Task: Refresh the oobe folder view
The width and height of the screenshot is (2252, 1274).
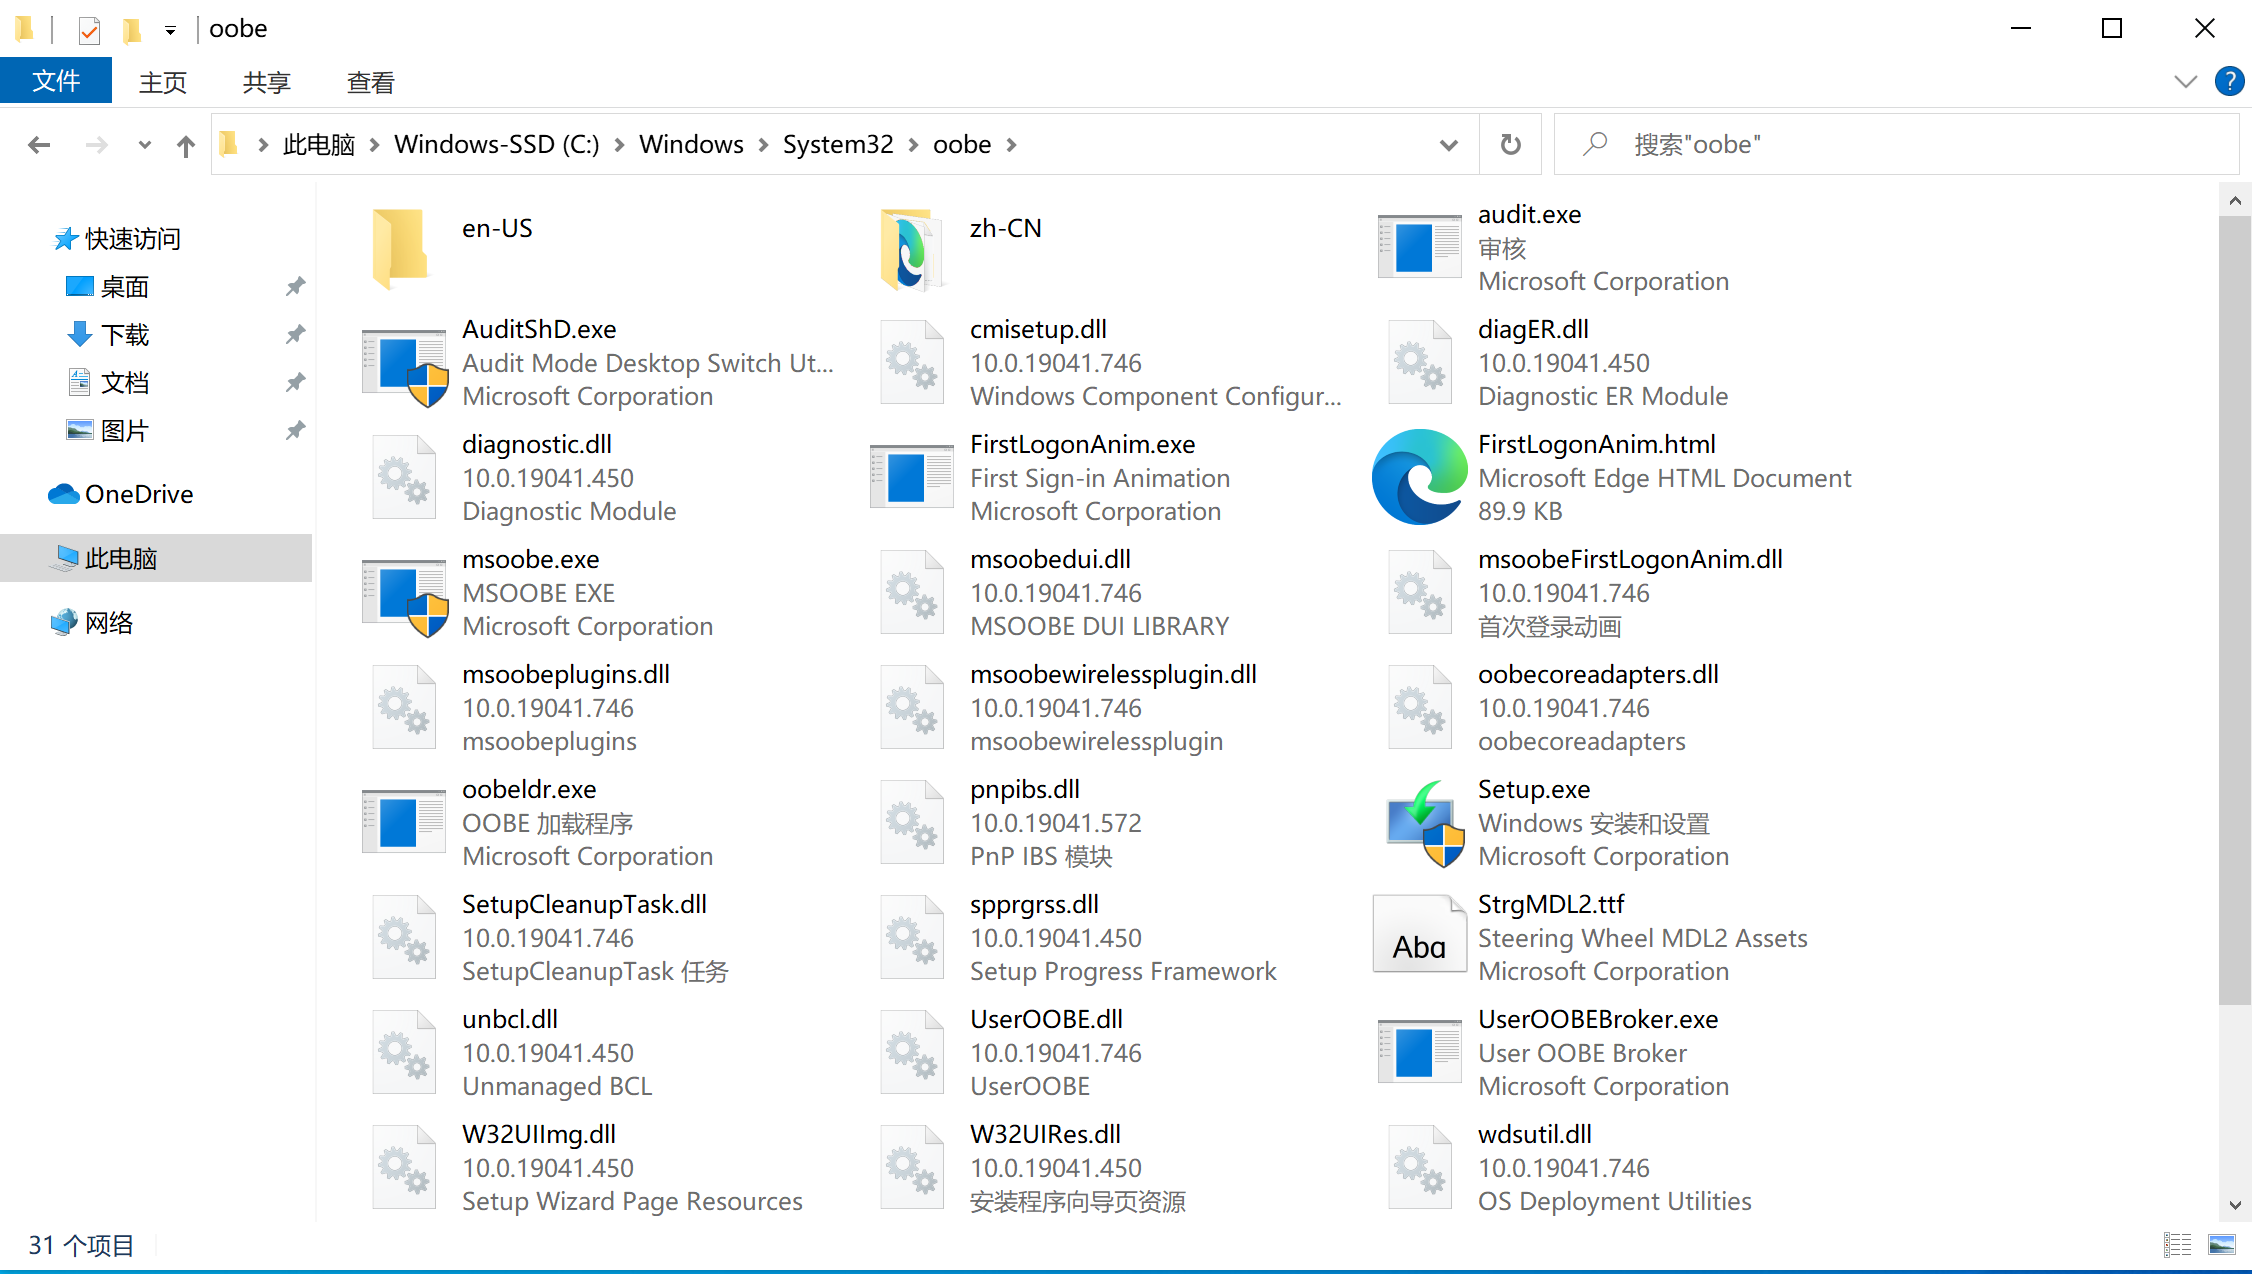Action: (1510, 145)
